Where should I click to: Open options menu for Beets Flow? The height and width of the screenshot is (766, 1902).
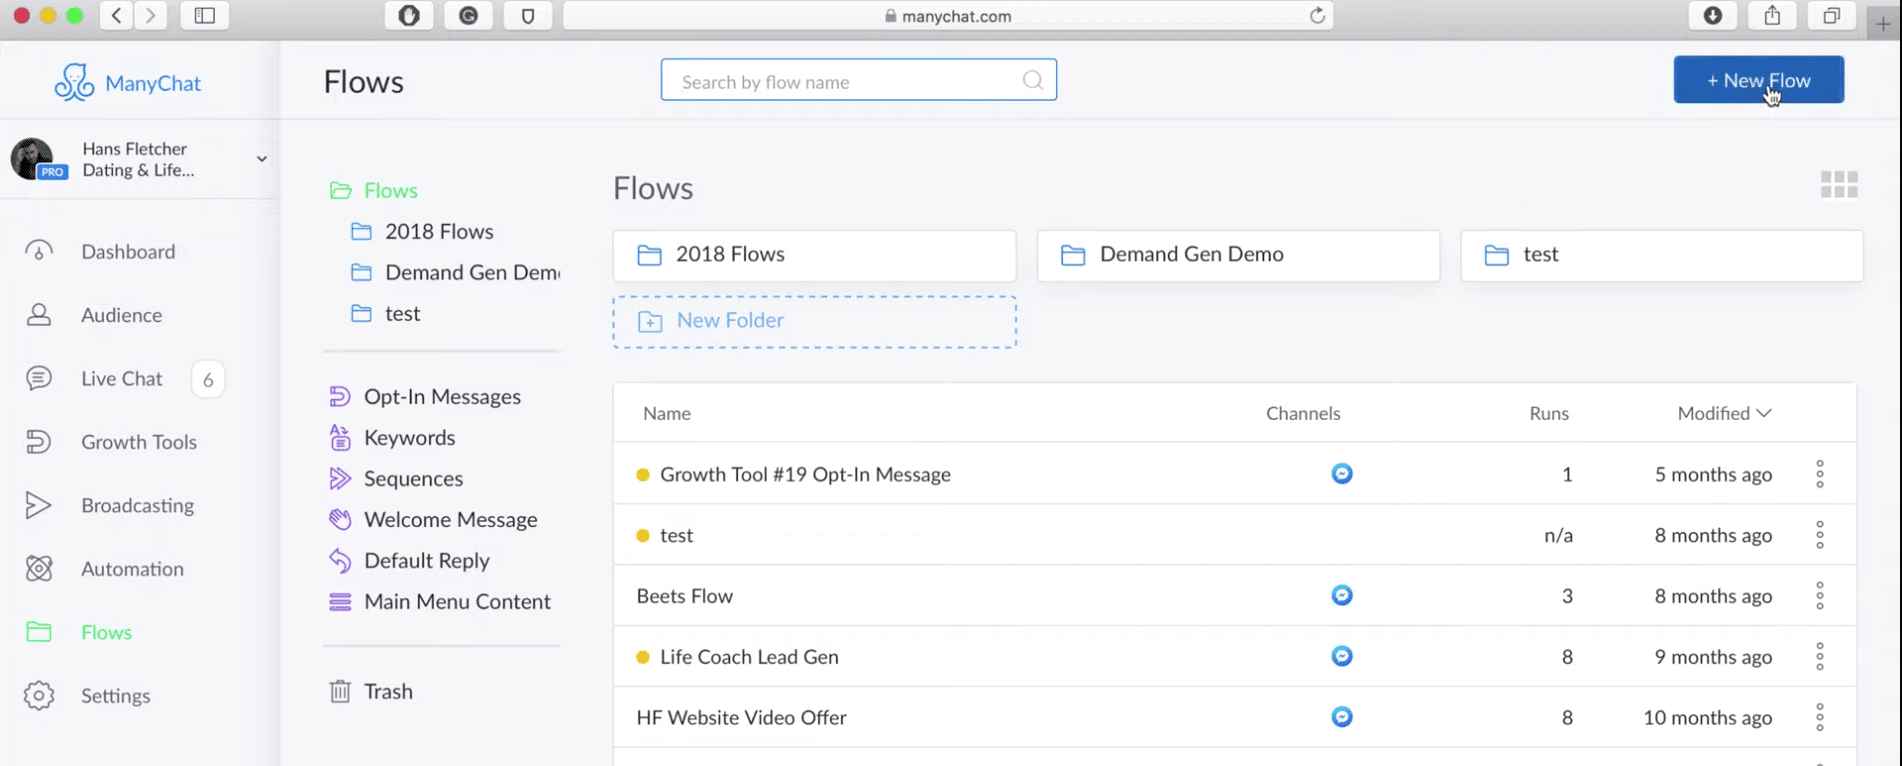pos(1820,596)
